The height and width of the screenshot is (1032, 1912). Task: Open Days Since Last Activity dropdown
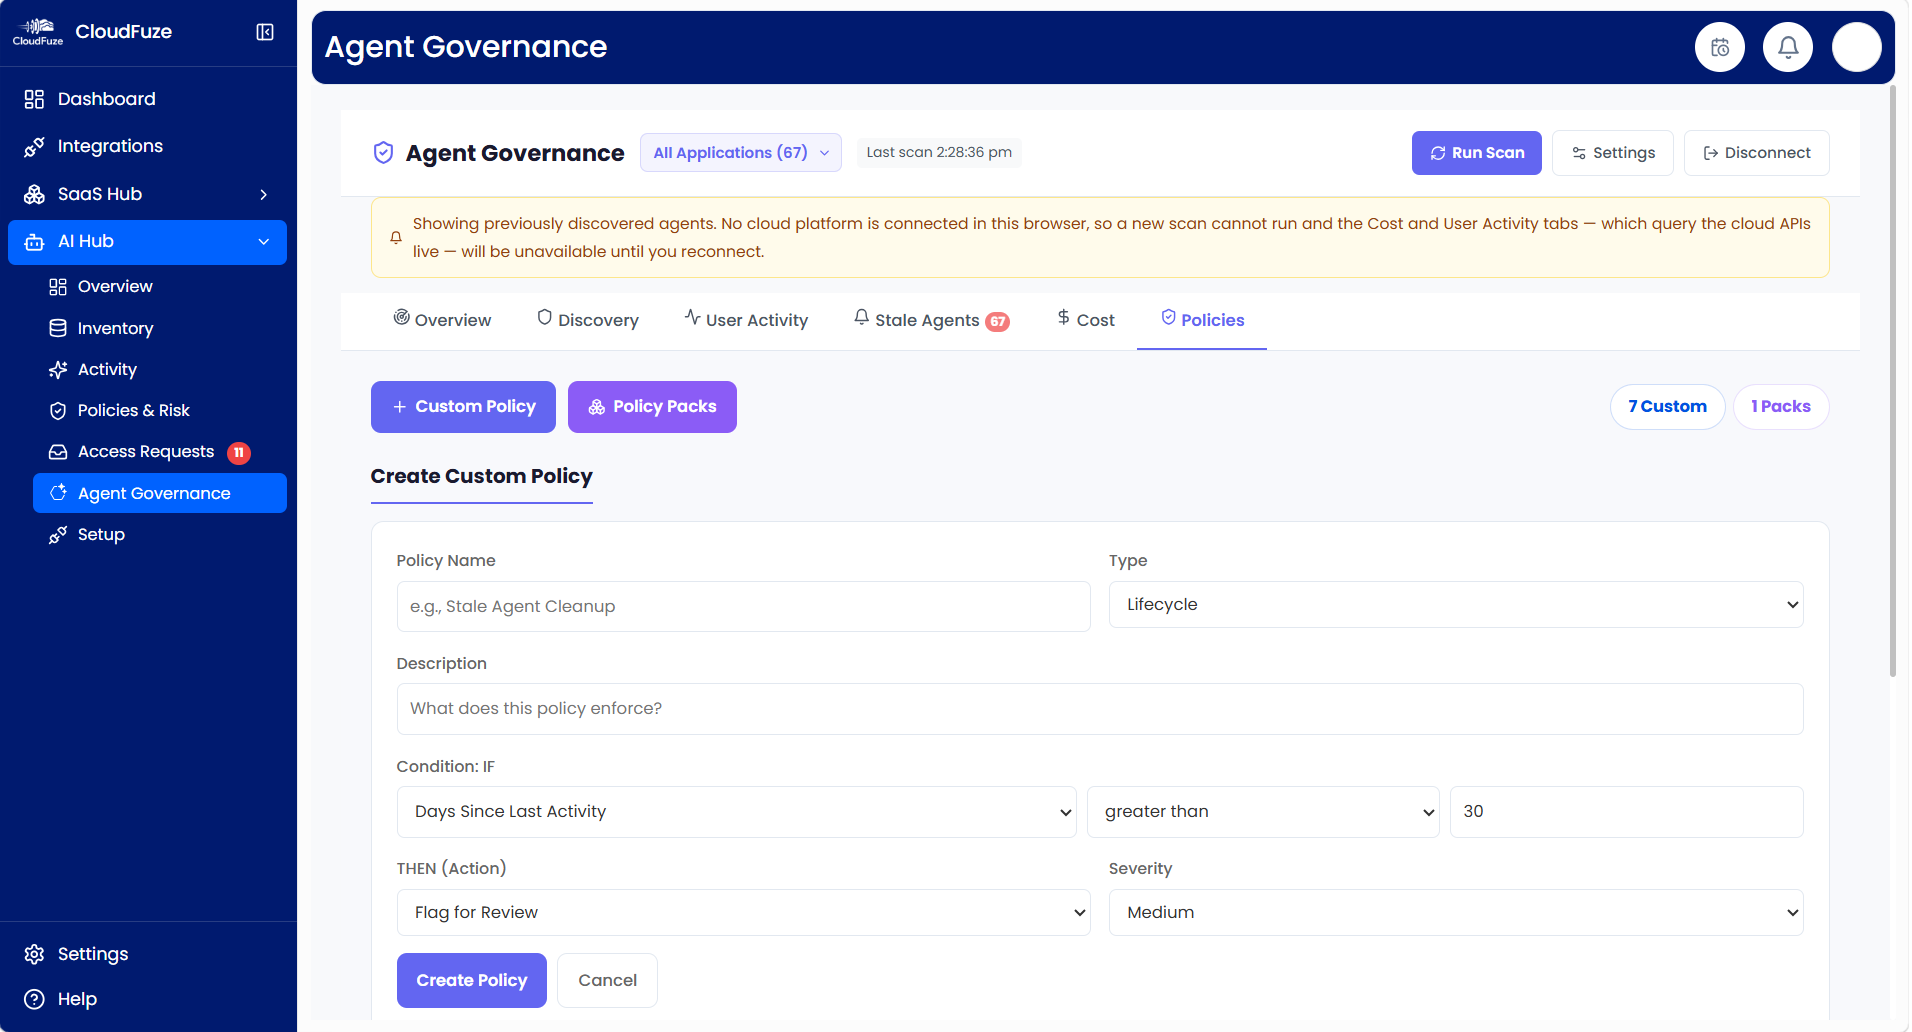pos(736,812)
